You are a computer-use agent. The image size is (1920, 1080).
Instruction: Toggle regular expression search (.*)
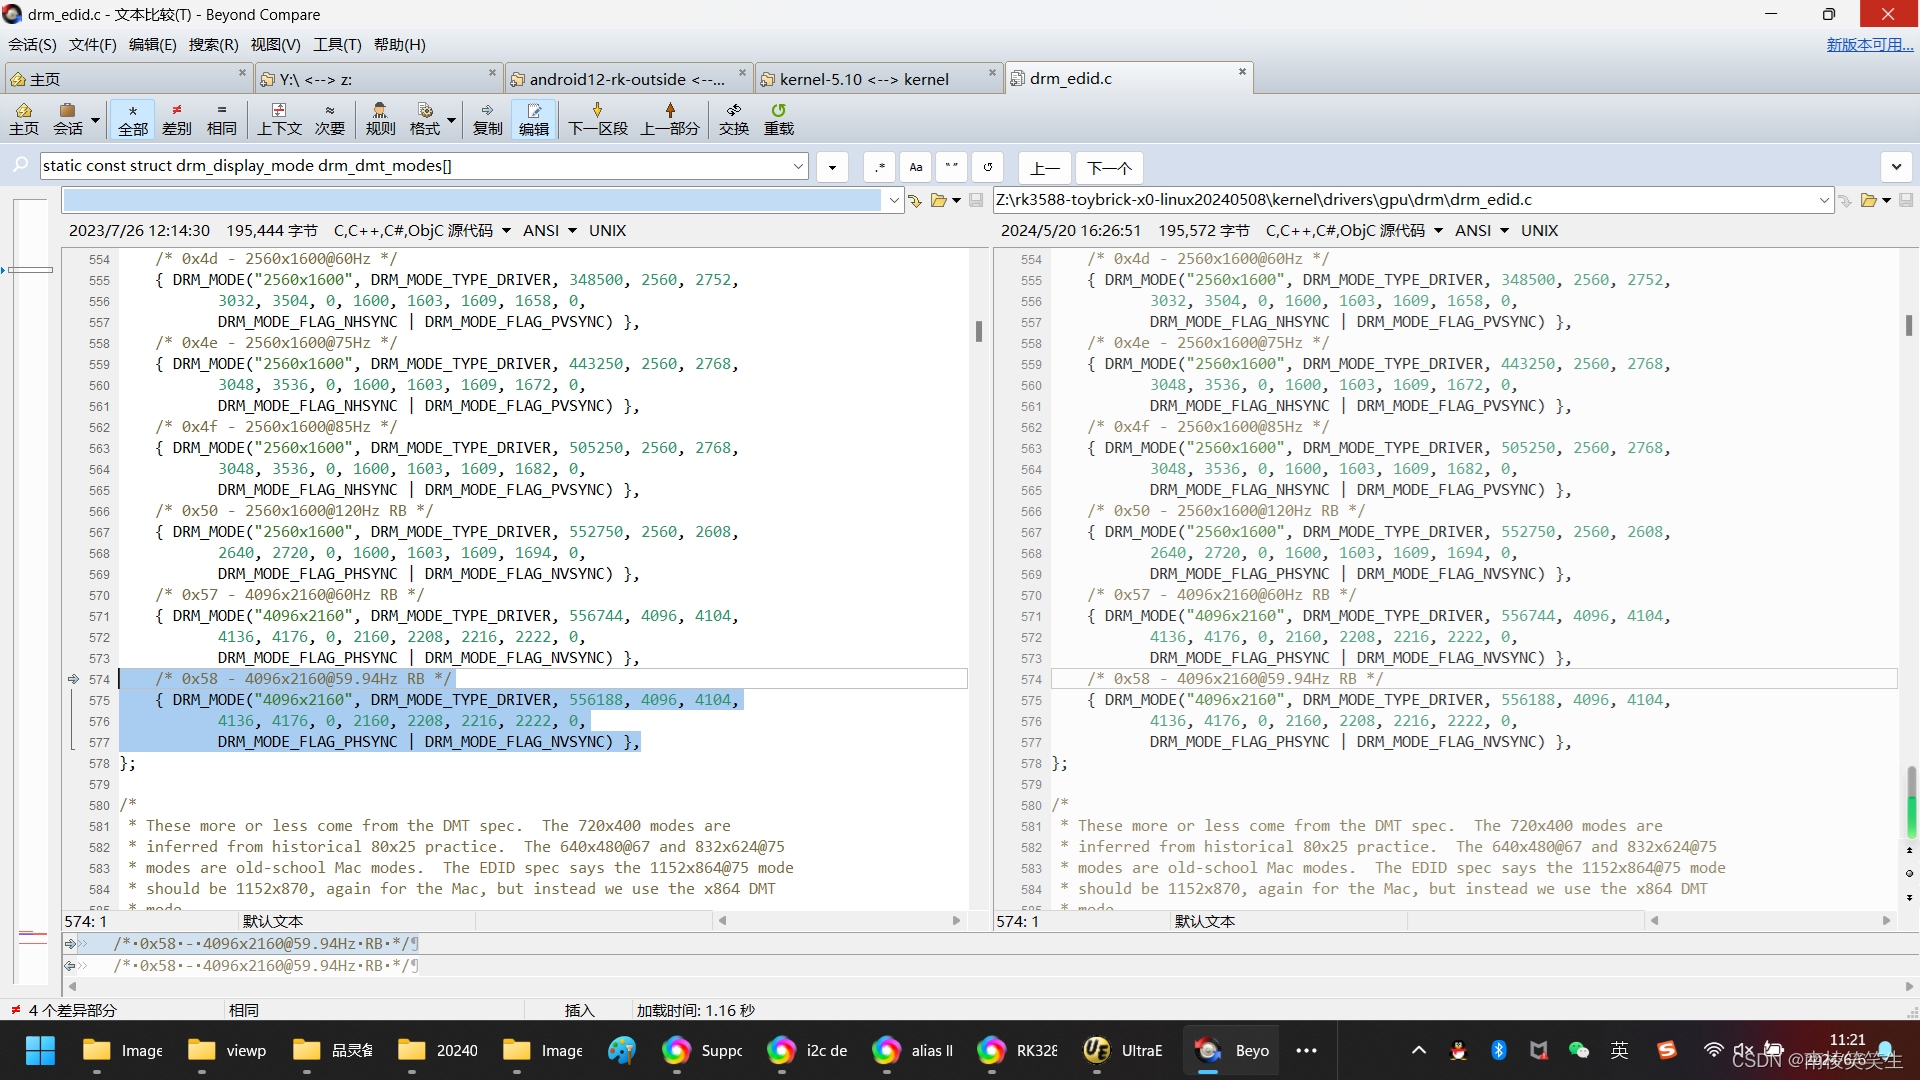tap(880, 167)
